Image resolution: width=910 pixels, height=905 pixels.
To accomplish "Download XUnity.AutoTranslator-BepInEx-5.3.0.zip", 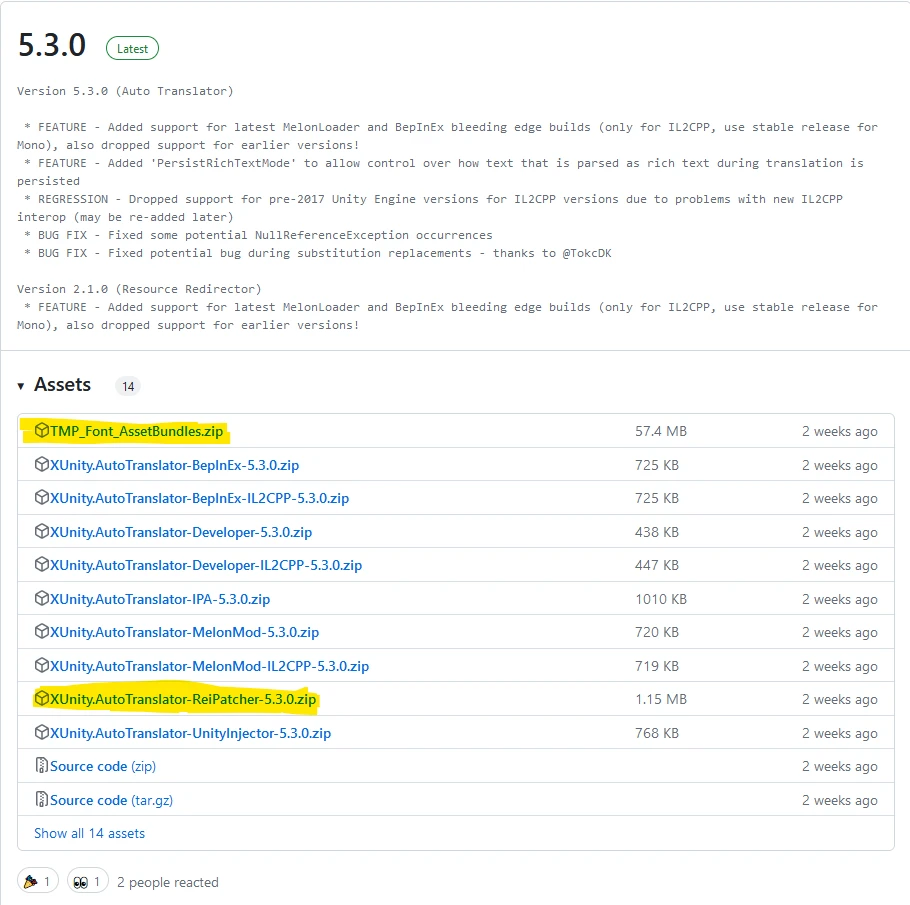I will pos(174,465).
